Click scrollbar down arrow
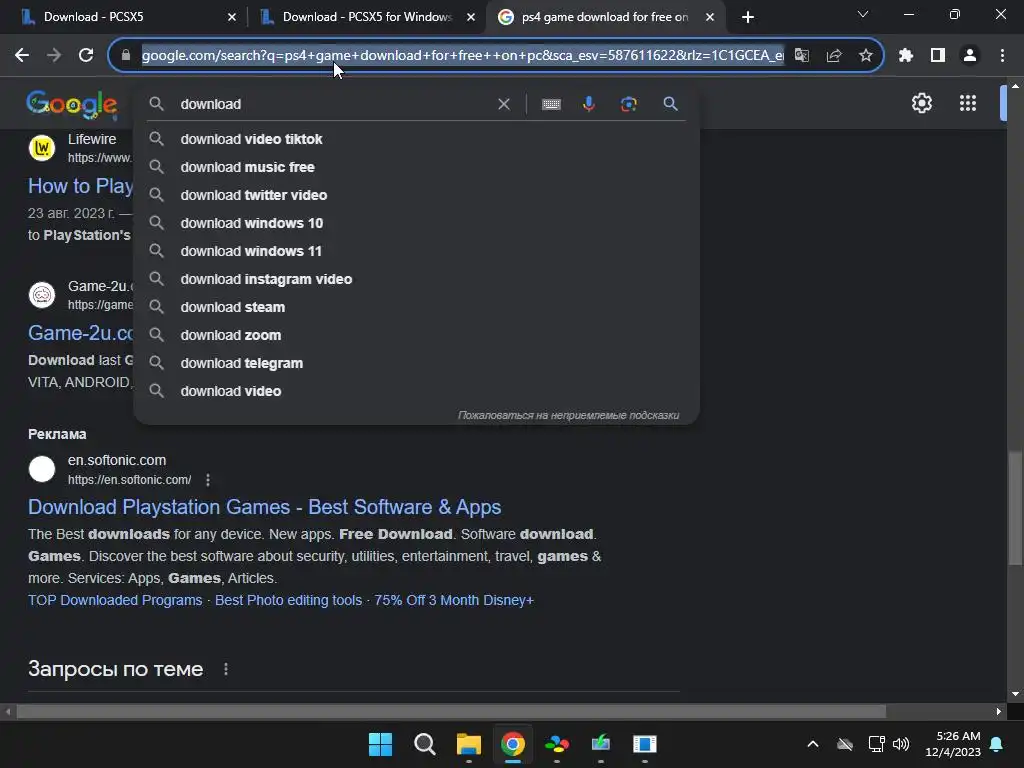The width and height of the screenshot is (1024, 768). [1015, 694]
